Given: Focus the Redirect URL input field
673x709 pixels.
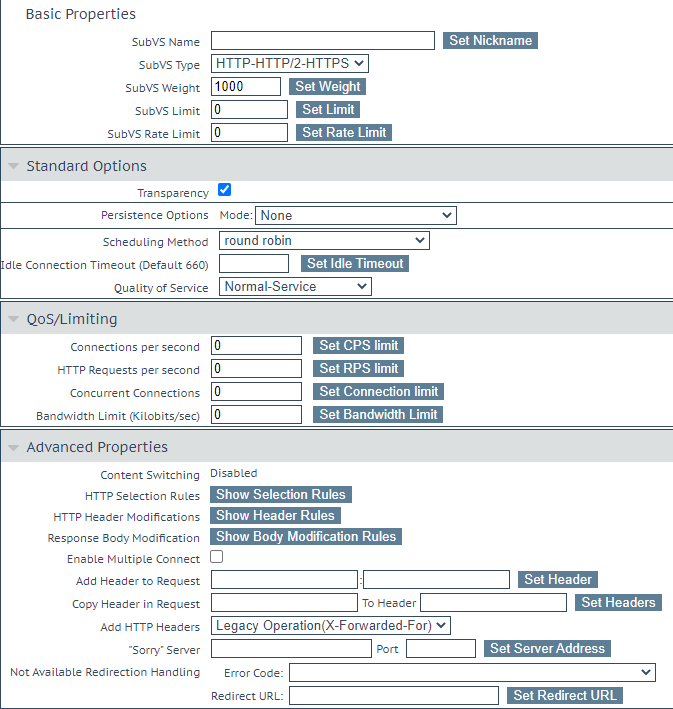Looking at the screenshot, I should pyautogui.click(x=394, y=695).
